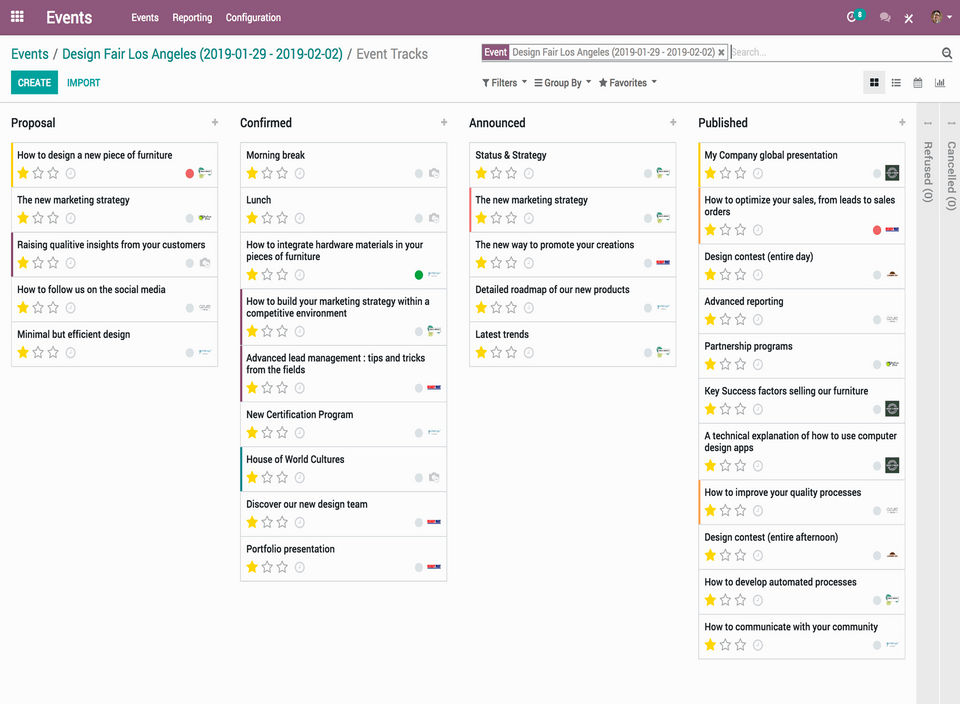This screenshot has width=960, height=704.
Task: Set second star on Advanced reporting
Action: click(725, 320)
